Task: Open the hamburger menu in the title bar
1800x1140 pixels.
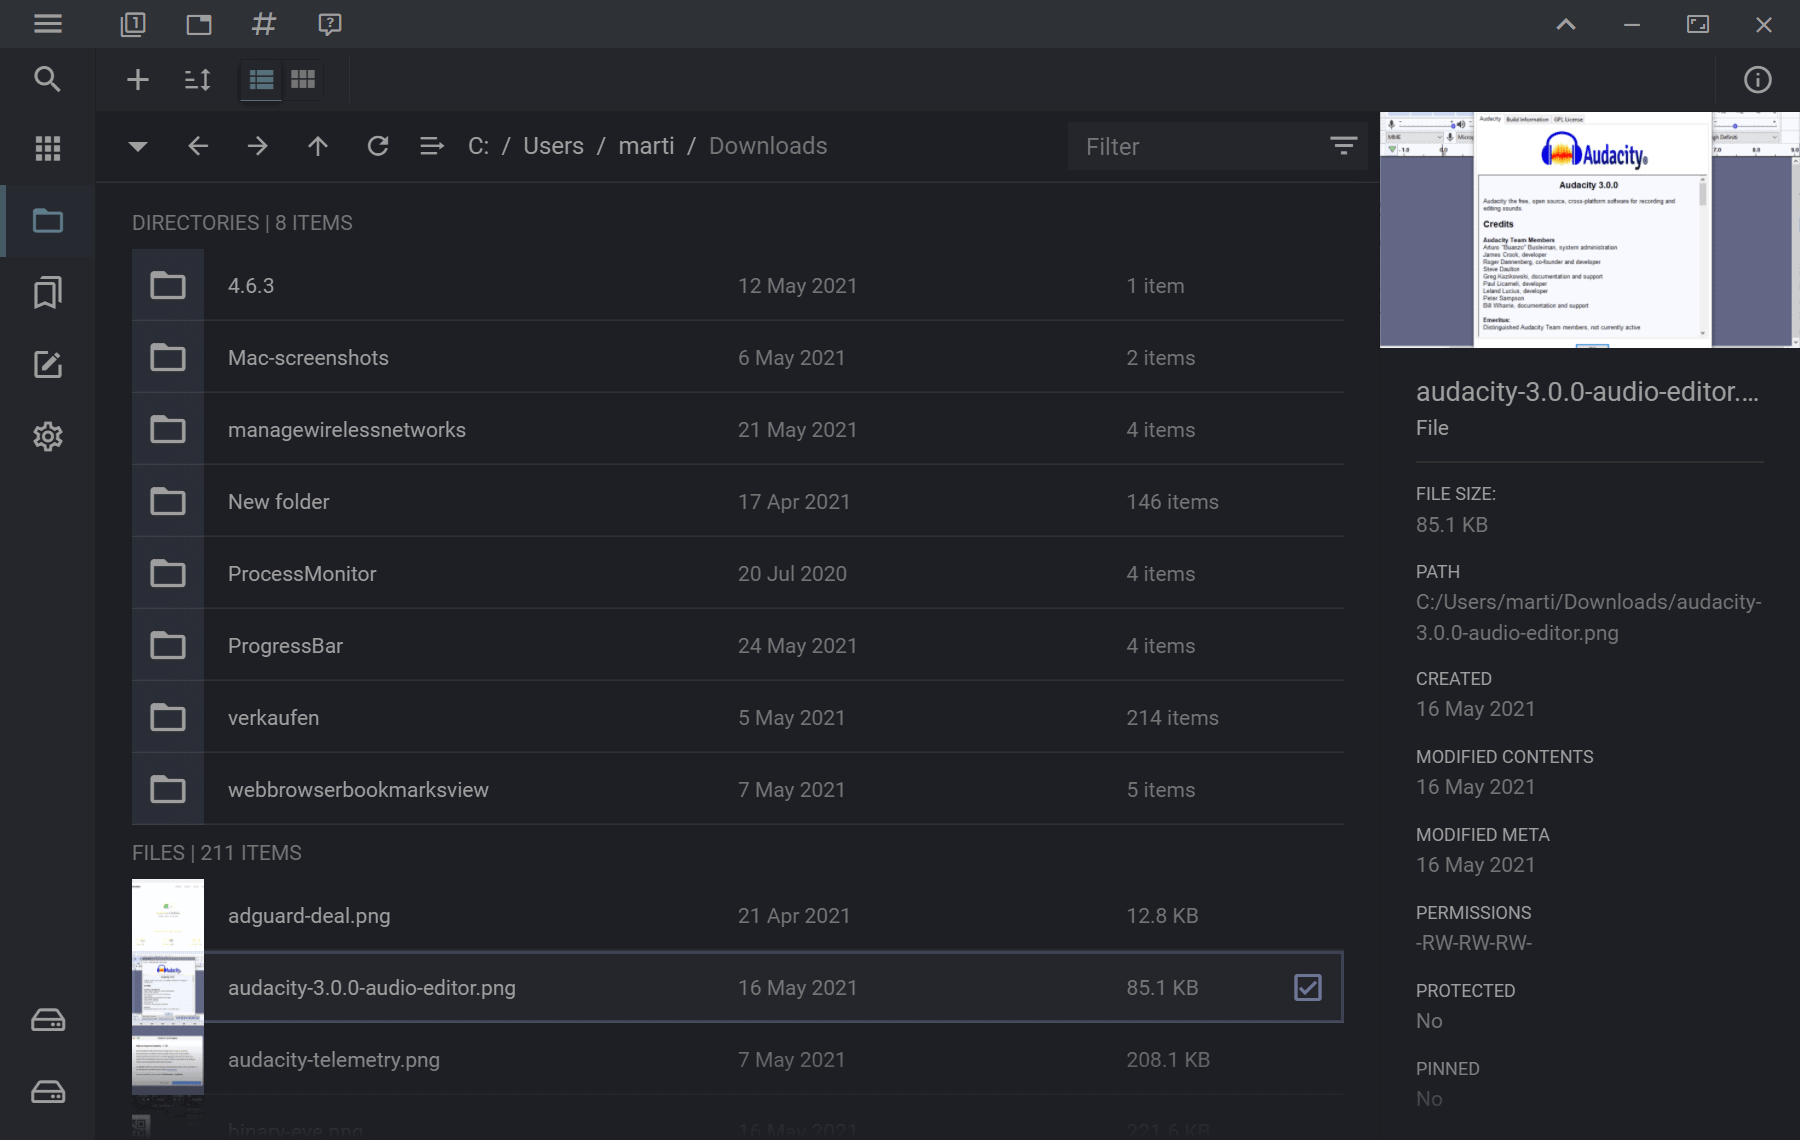Action: (x=47, y=23)
